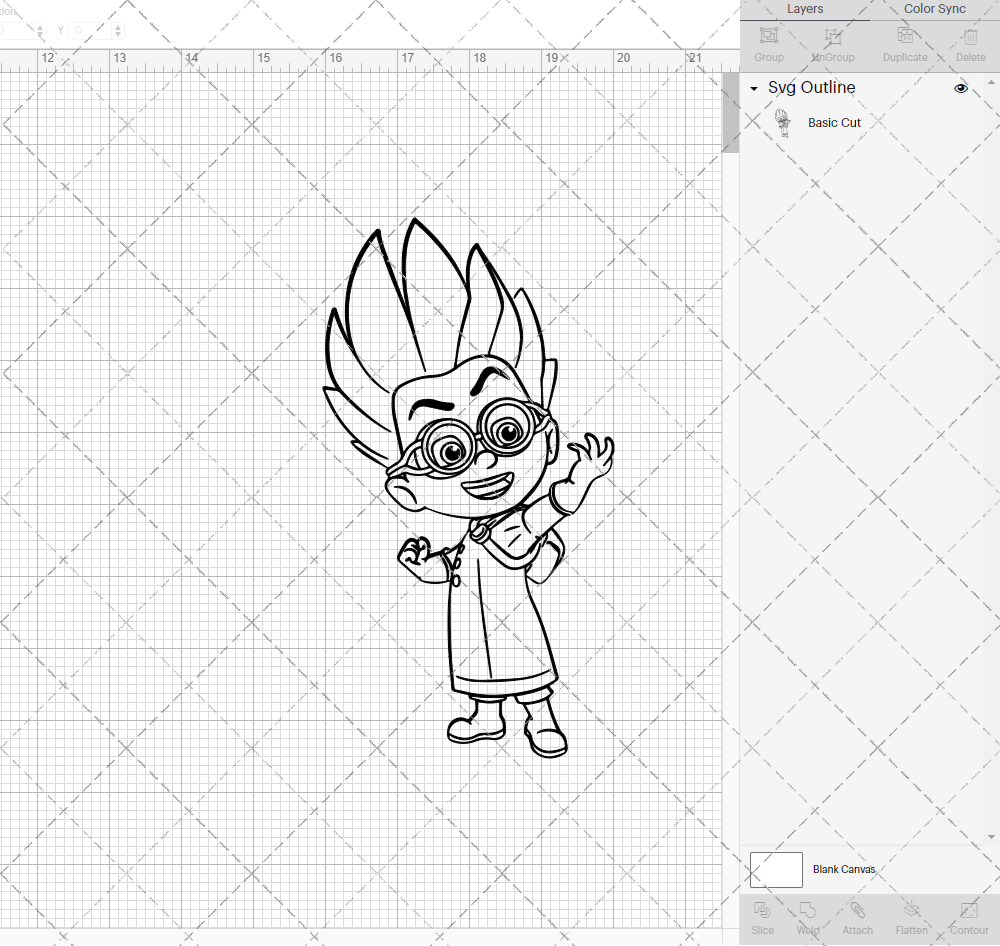Decrement the X position value
This screenshot has width=1000, height=946.
[x=40, y=34]
